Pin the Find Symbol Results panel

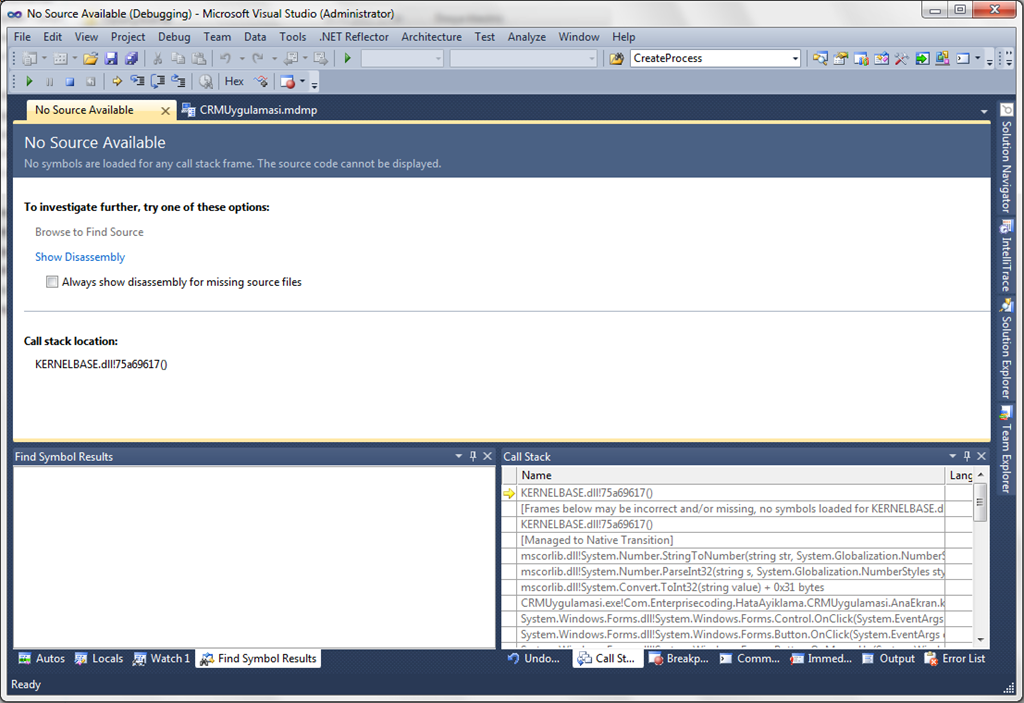click(473, 456)
